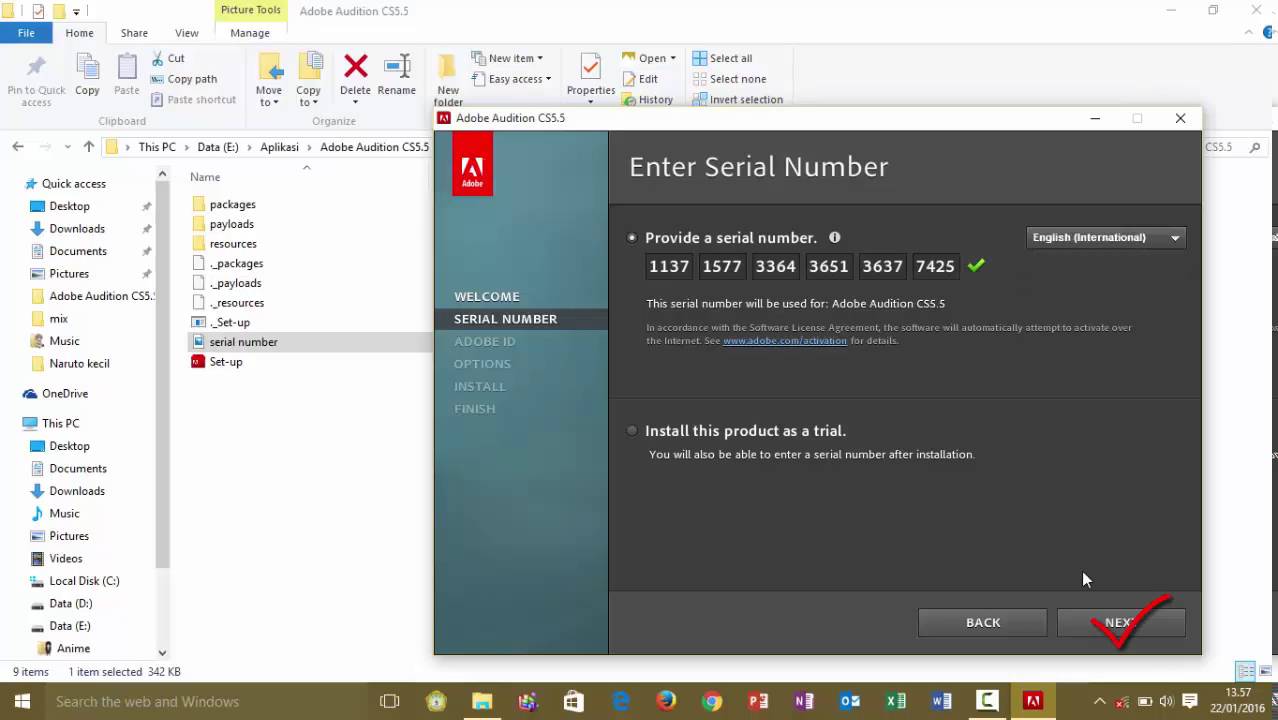Click the red Delete icon in ribbon

(x=355, y=67)
